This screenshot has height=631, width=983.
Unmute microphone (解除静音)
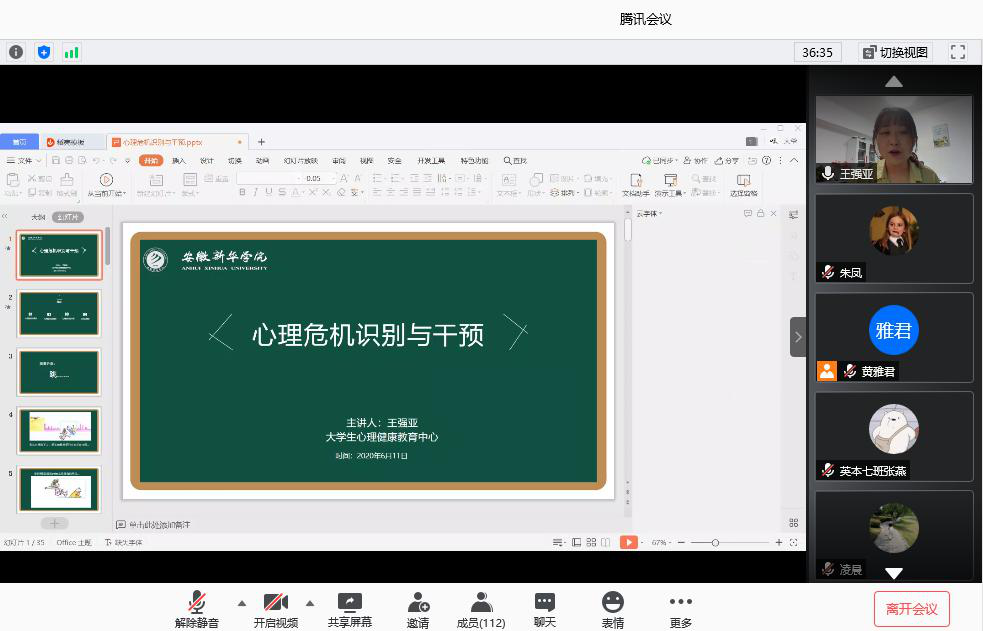(x=197, y=608)
